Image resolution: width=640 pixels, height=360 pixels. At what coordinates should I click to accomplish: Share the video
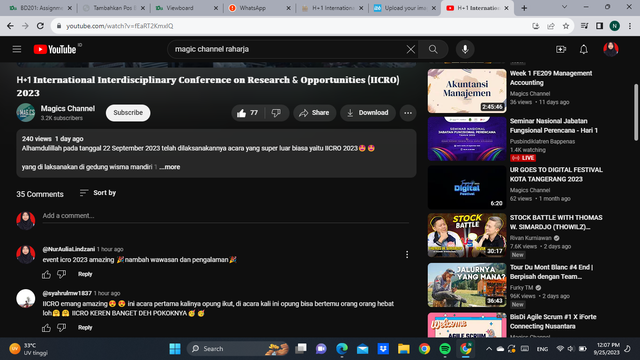tap(314, 113)
